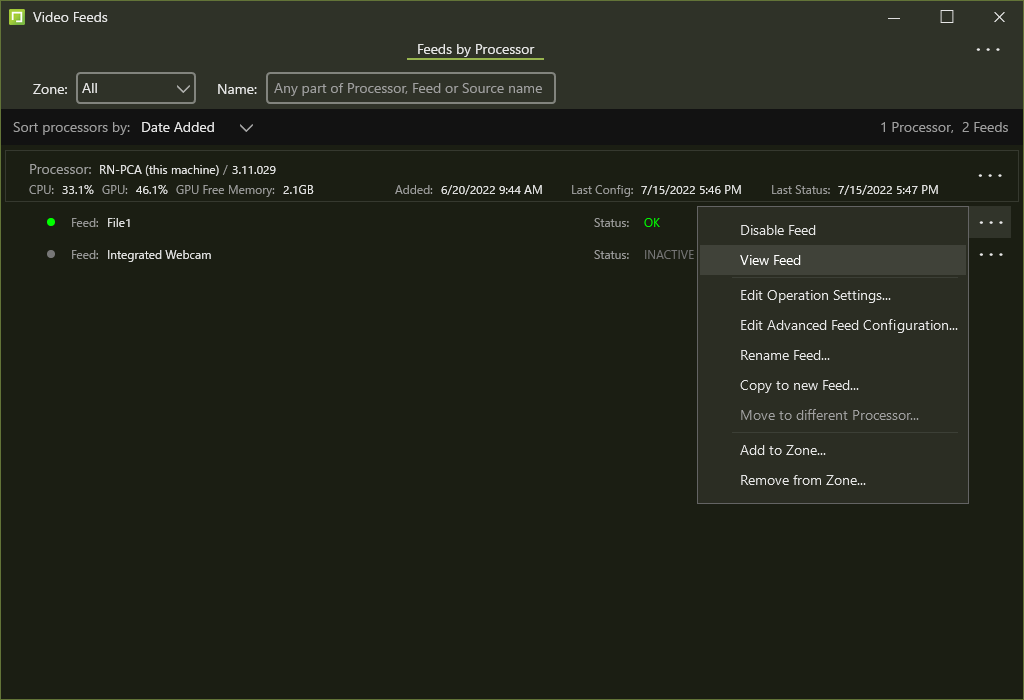Select Edit Operation Settings menu entry
Image resolution: width=1024 pixels, height=700 pixels.
click(815, 295)
